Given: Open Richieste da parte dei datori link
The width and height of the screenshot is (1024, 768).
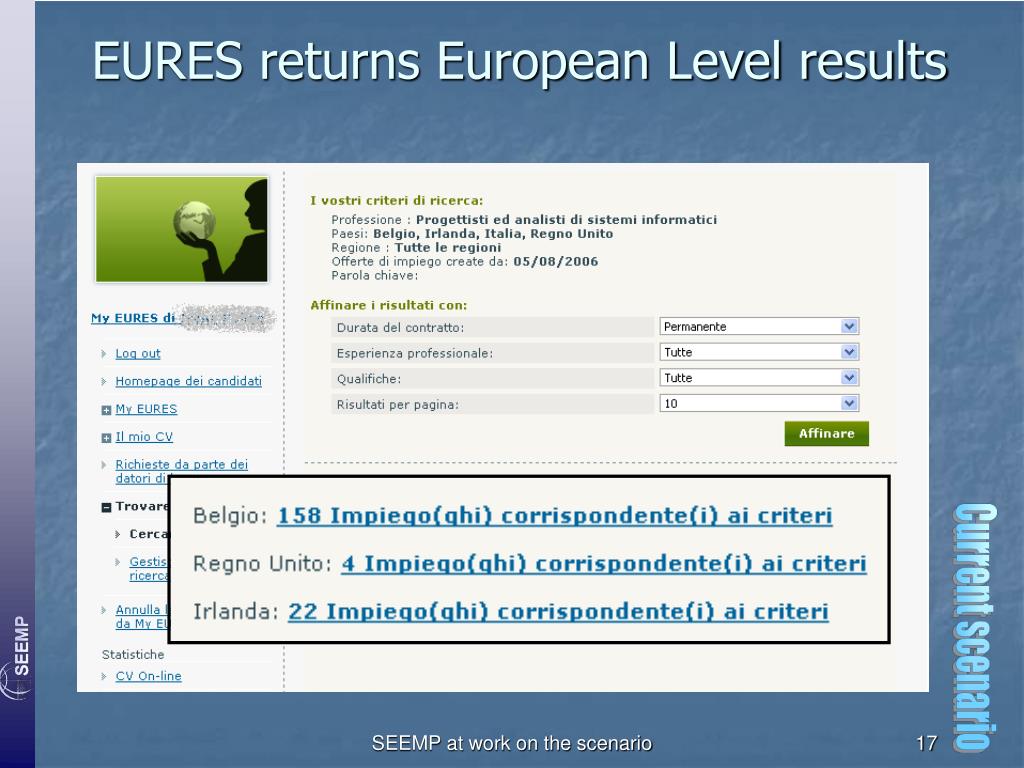Looking at the screenshot, I should [x=182, y=471].
